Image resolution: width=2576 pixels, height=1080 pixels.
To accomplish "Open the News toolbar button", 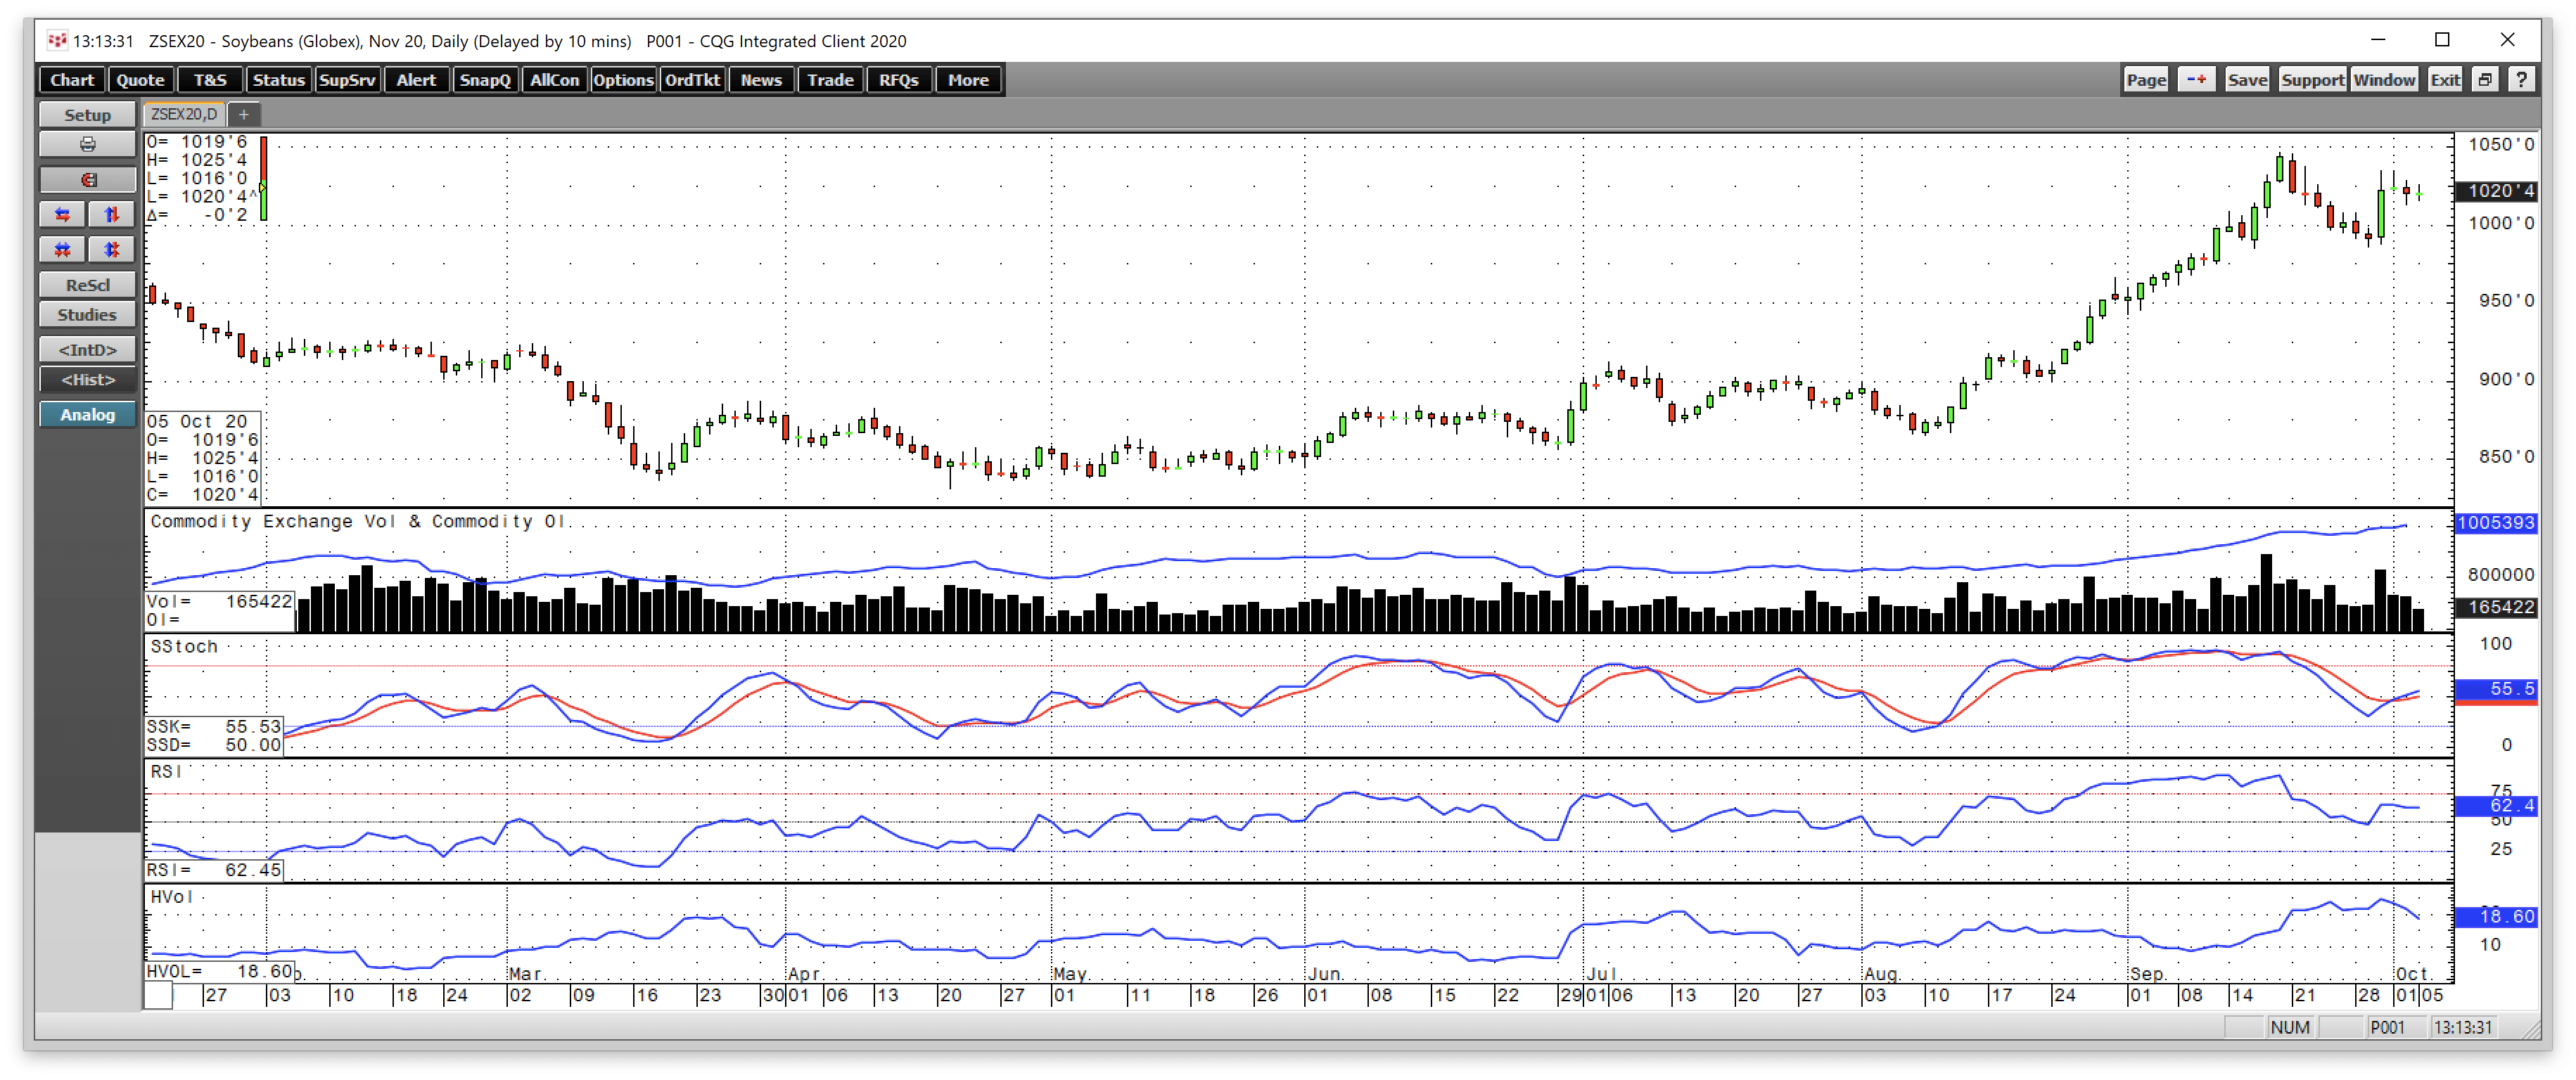I will [x=761, y=80].
